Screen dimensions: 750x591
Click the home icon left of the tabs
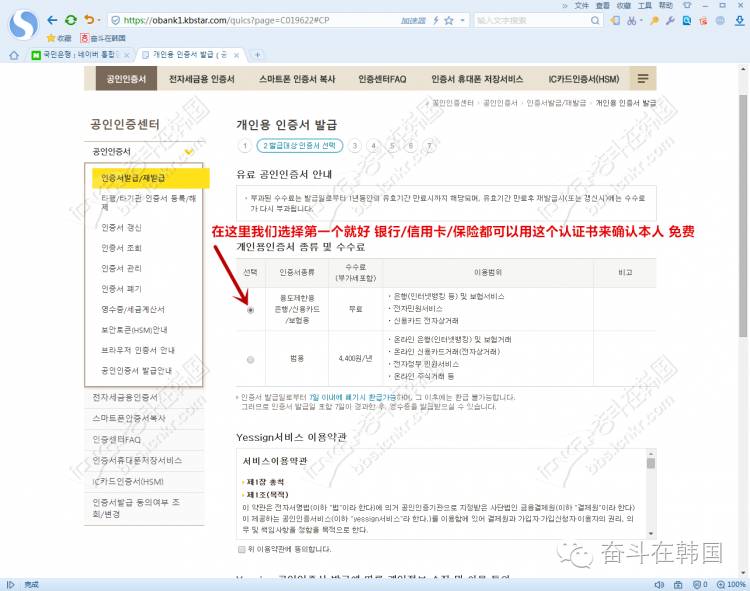14,55
